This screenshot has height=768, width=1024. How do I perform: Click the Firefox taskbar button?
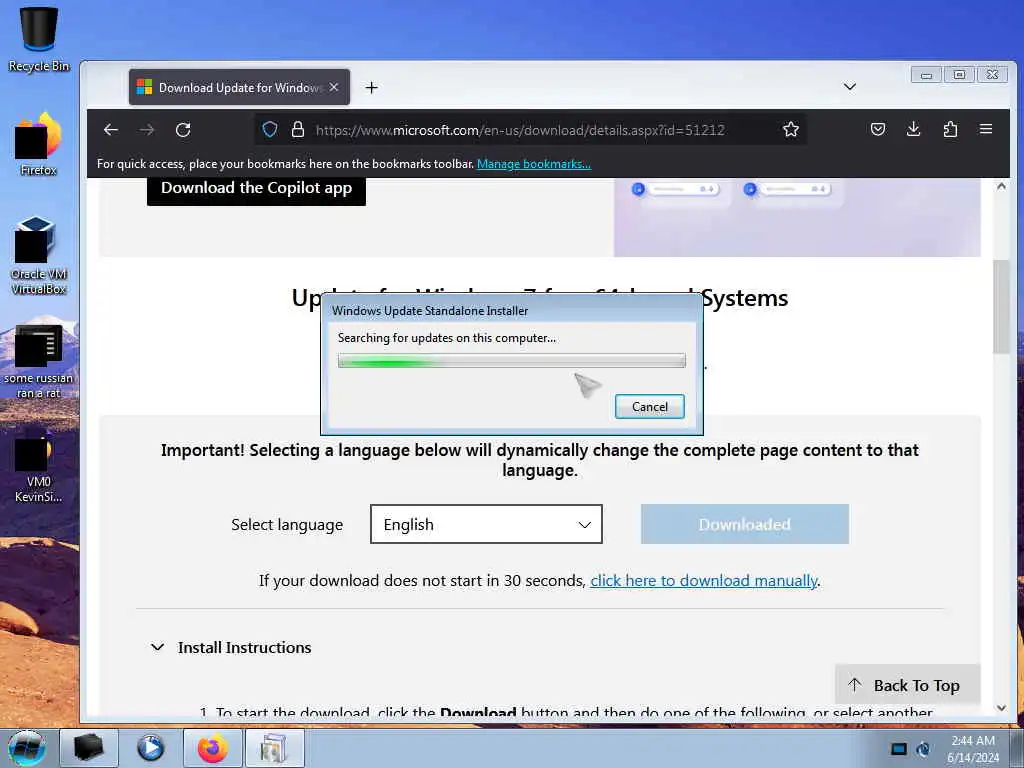213,748
